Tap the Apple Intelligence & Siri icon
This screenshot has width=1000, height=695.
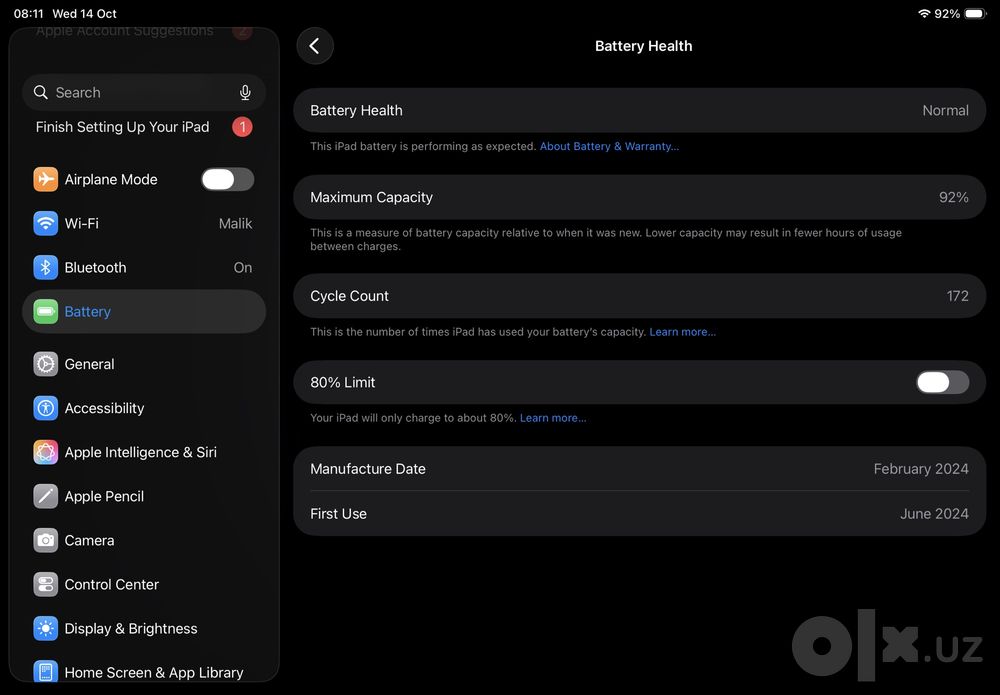click(45, 452)
